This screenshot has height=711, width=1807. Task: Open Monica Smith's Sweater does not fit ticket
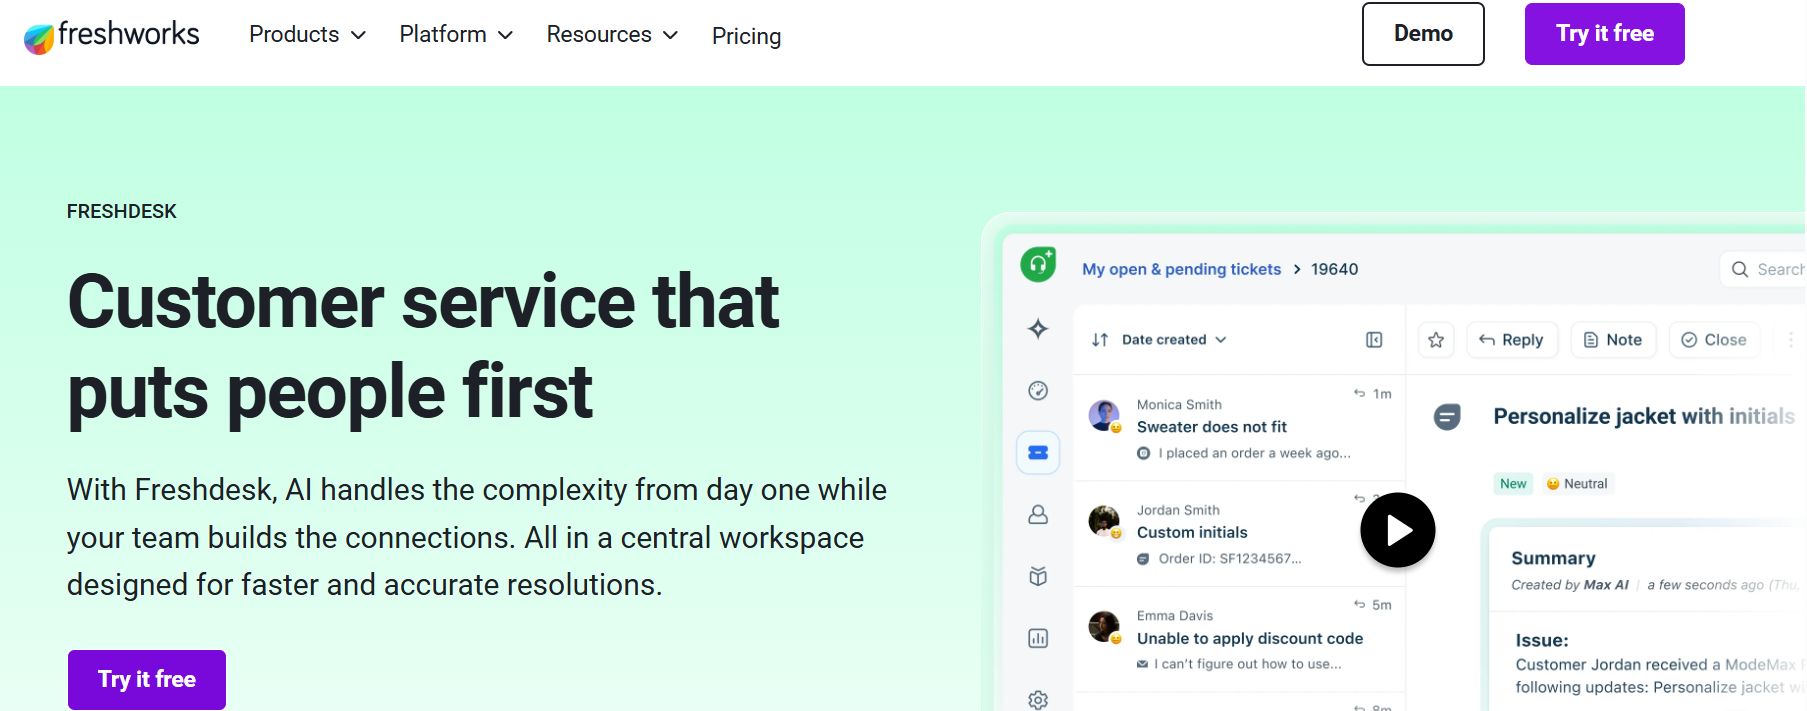[x=1239, y=428]
